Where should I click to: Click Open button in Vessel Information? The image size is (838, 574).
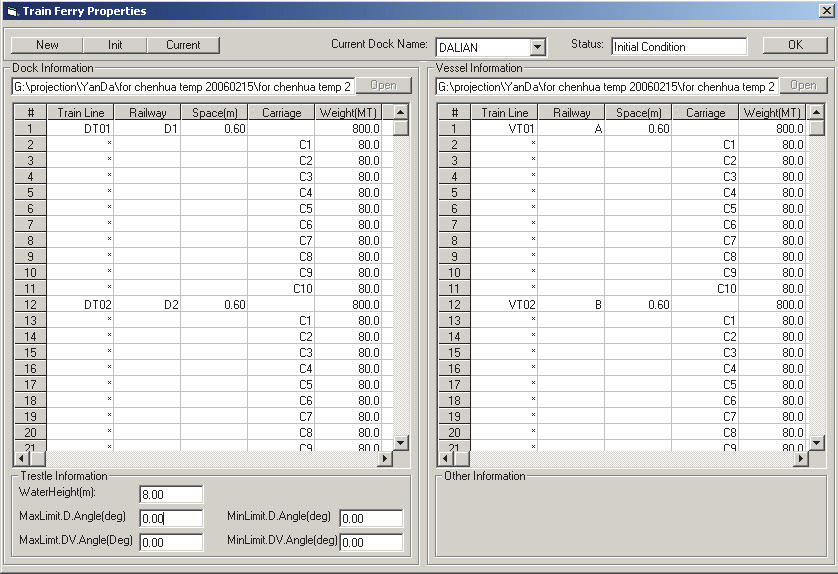[803, 86]
